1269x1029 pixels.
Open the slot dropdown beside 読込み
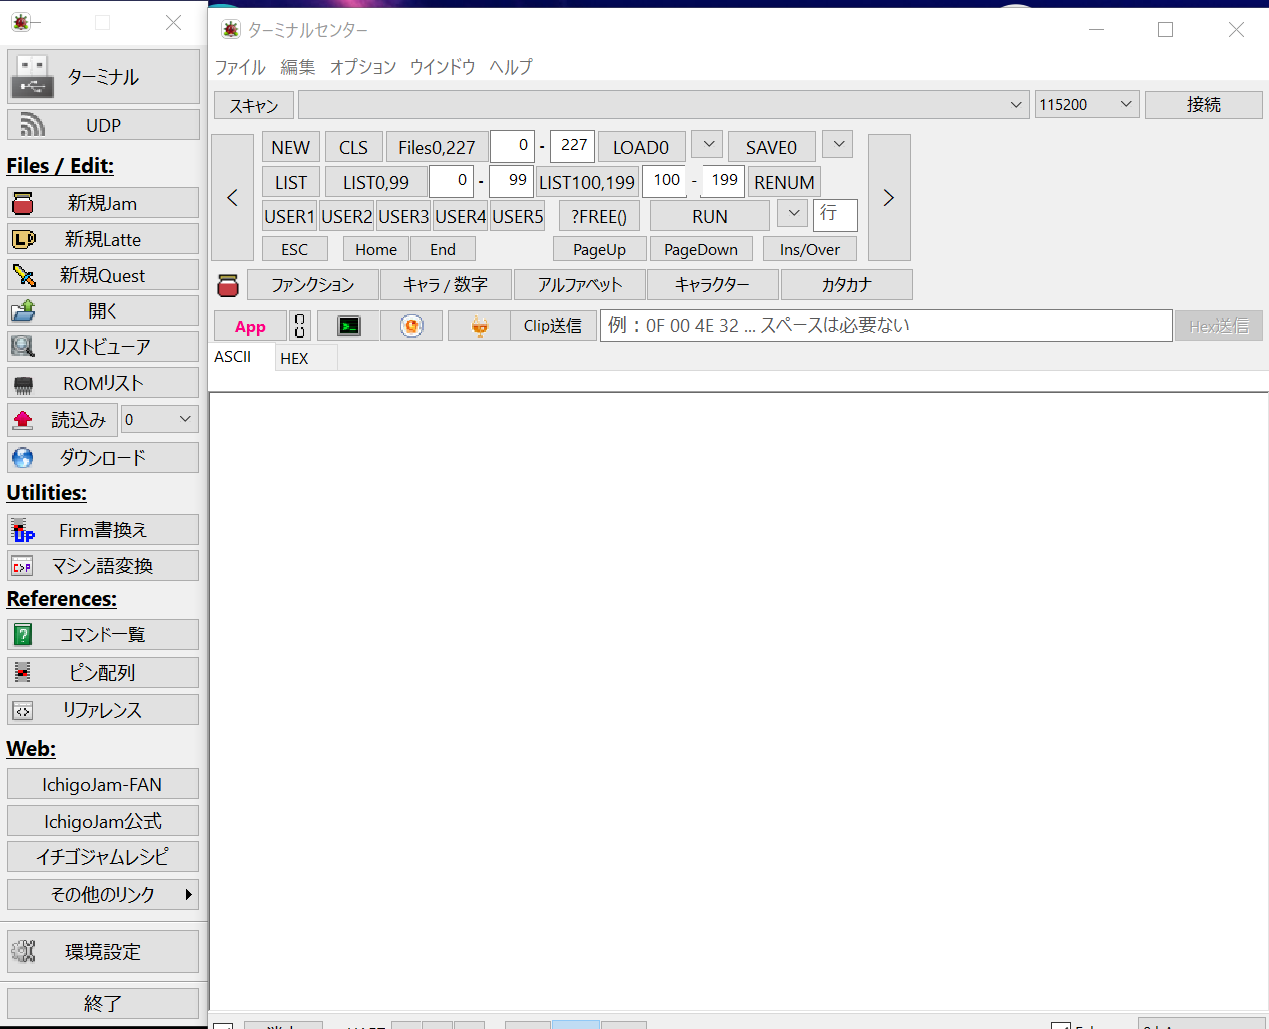(x=159, y=419)
